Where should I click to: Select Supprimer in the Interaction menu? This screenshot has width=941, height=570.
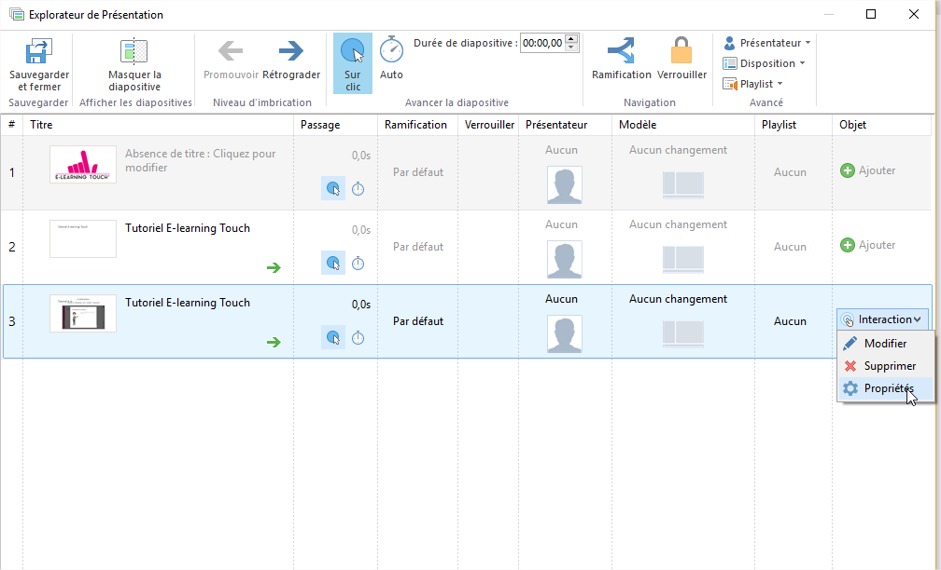click(888, 366)
